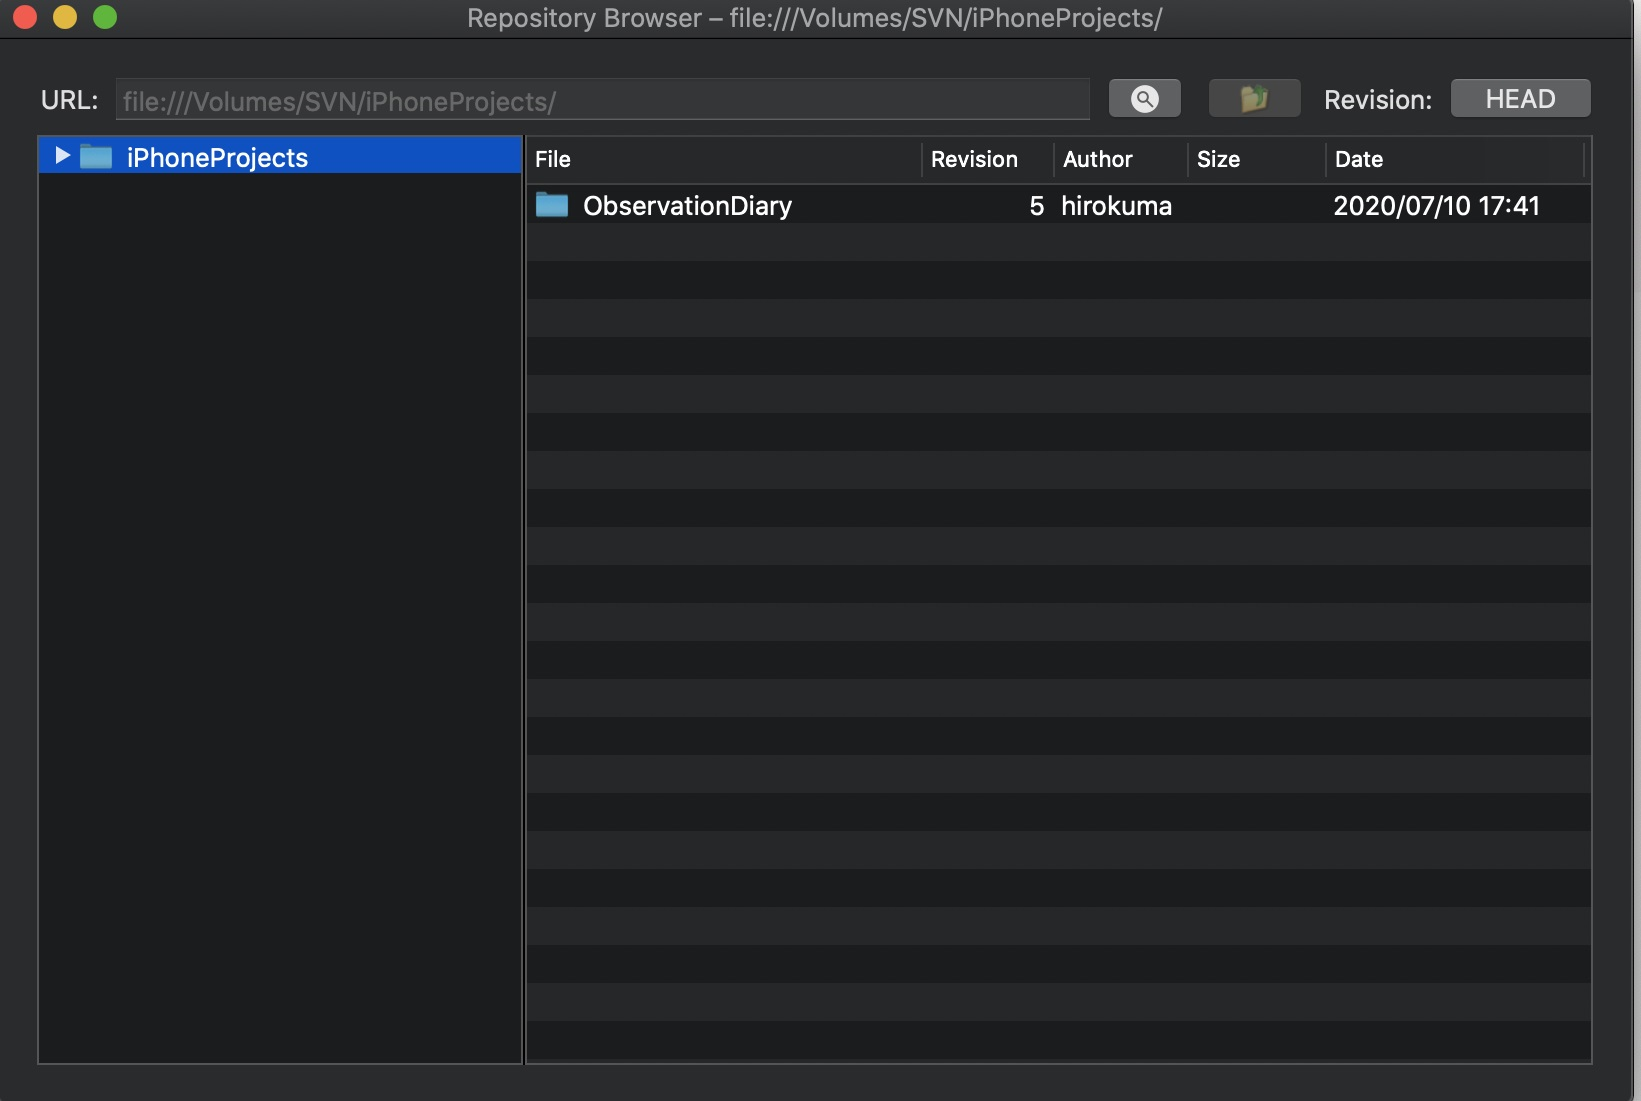Expand the iPhoneProjects disclosure triangle

[x=60, y=156]
